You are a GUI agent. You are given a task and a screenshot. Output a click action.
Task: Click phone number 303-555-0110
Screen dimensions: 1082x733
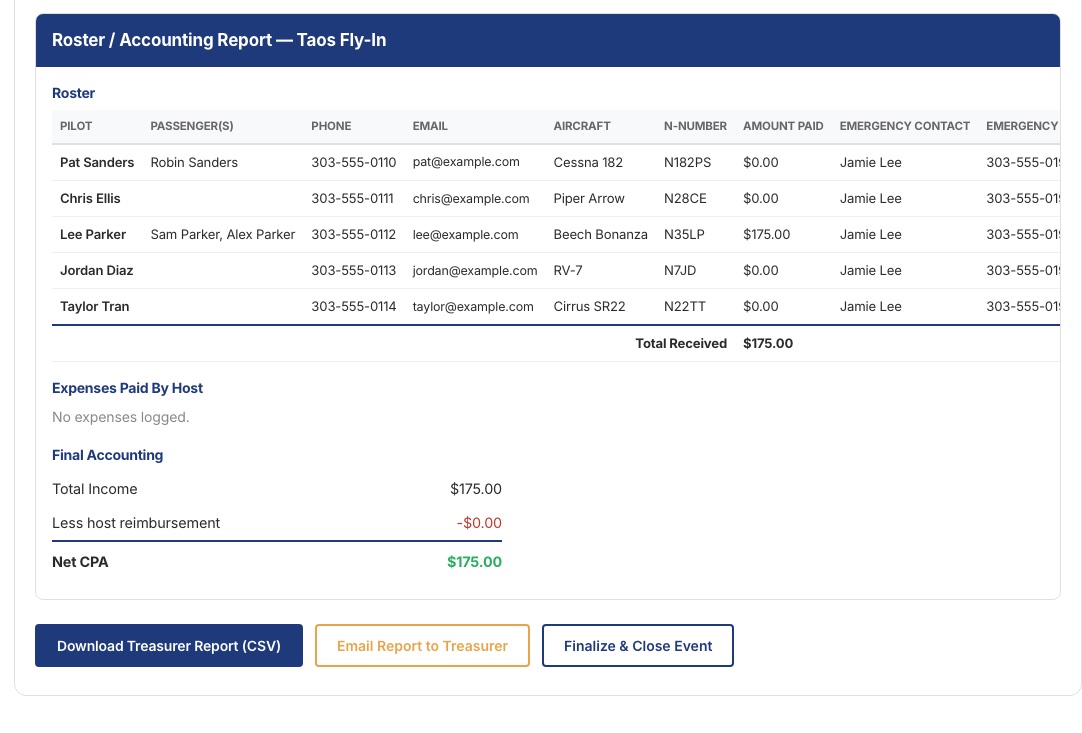pyautogui.click(x=353, y=162)
